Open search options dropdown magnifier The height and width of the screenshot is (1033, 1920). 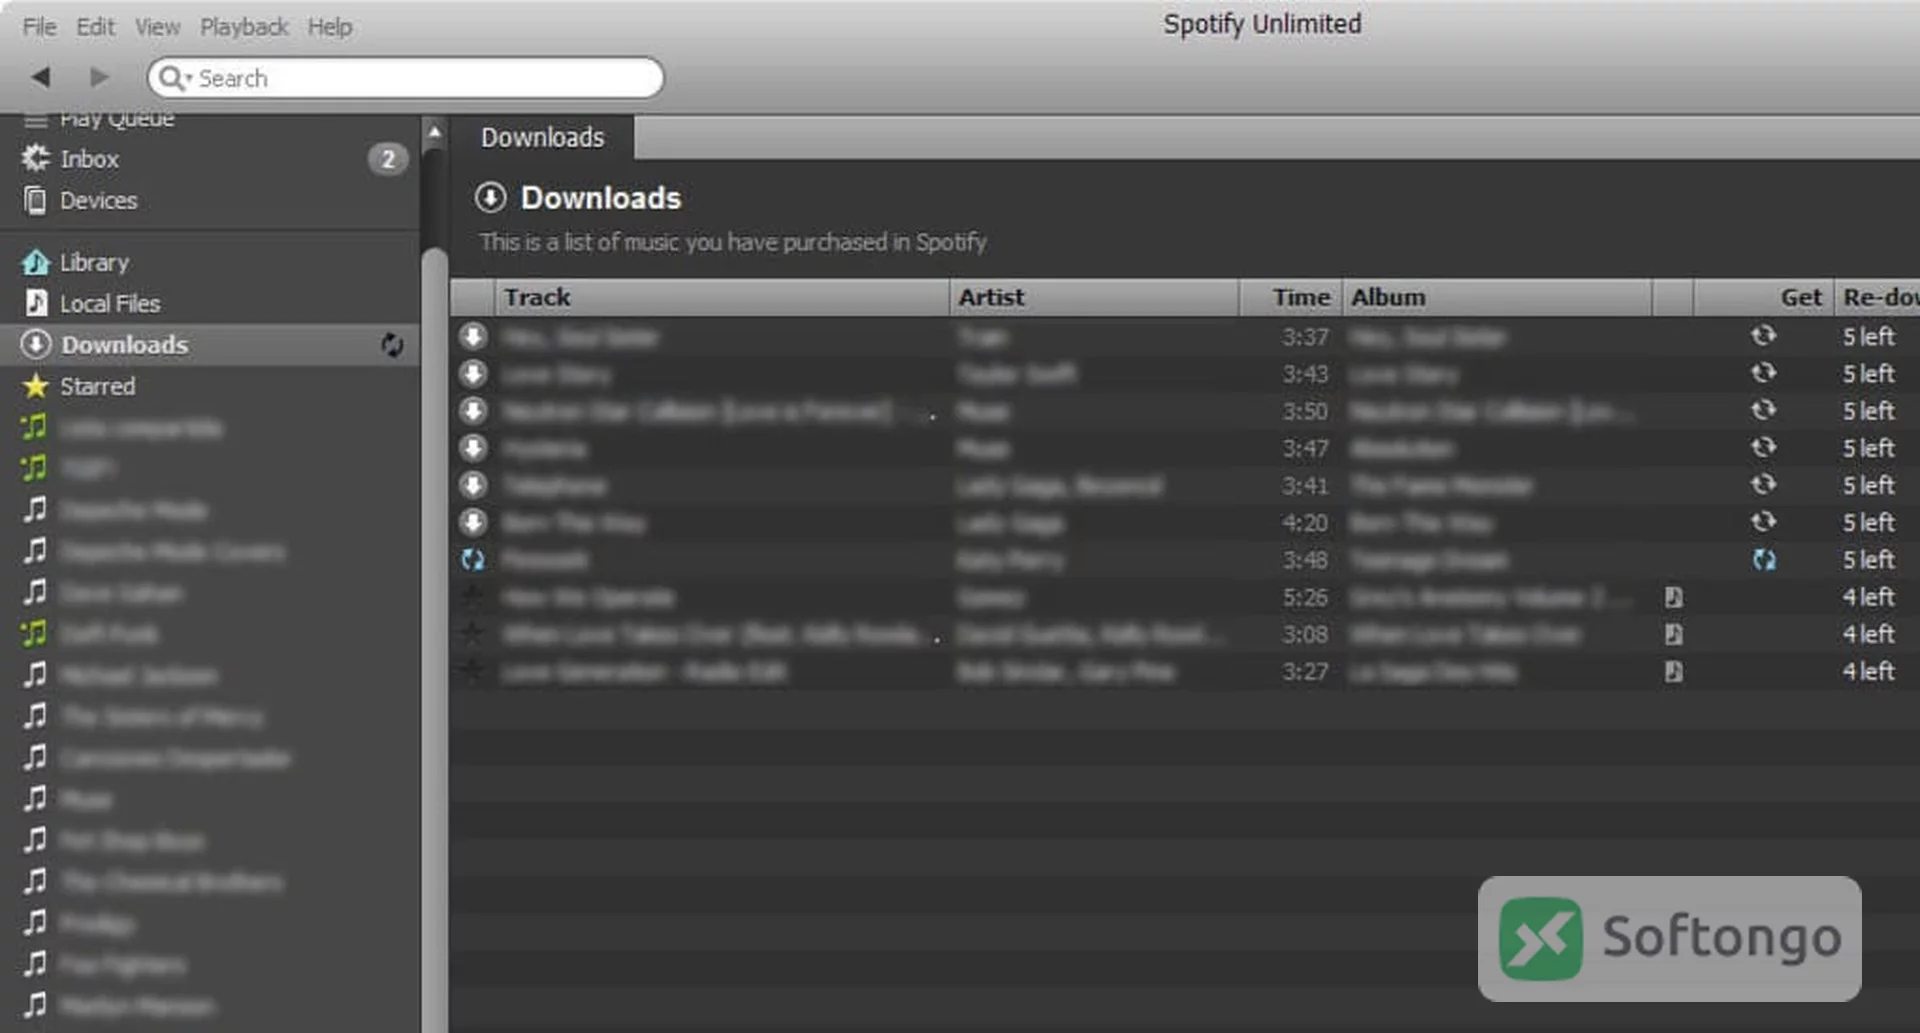[x=174, y=78]
